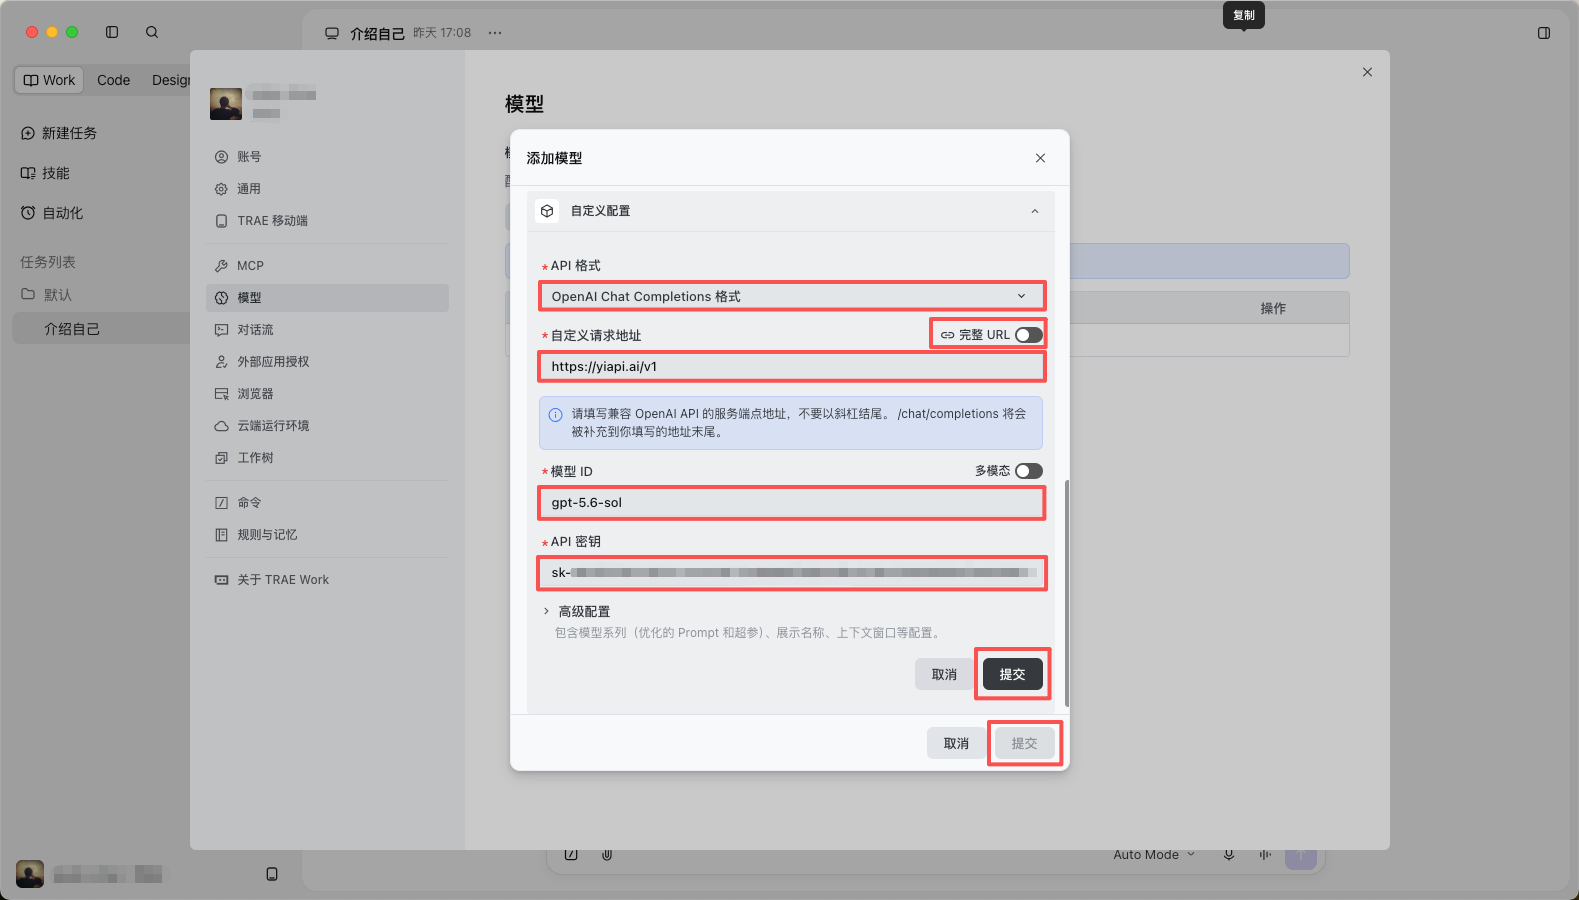This screenshot has width=1579, height=900.
Task: Click the info icon in the URL hint box
Action: point(555,414)
